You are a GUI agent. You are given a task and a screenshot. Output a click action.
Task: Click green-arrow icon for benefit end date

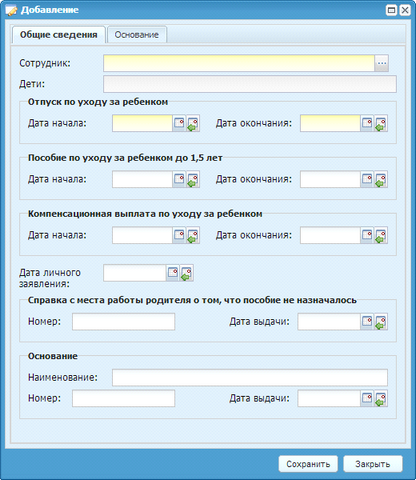pyautogui.click(x=381, y=180)
